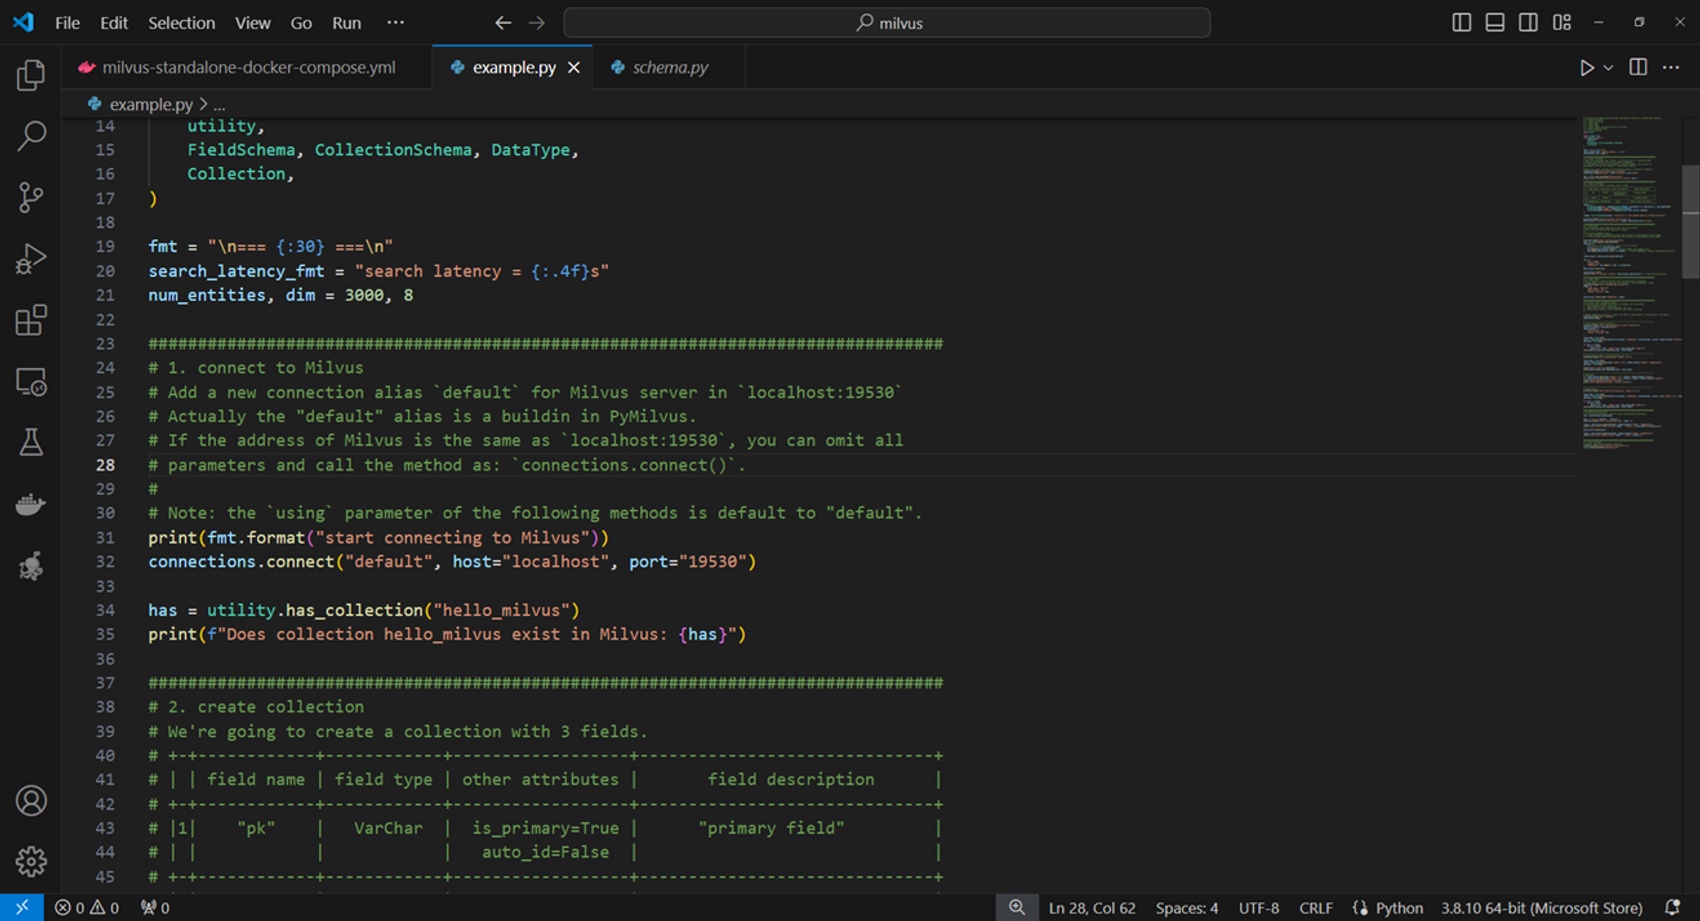Open editor More Actions ellipsis
This screenshot has height=921, width=1700.
point(1671,67)
